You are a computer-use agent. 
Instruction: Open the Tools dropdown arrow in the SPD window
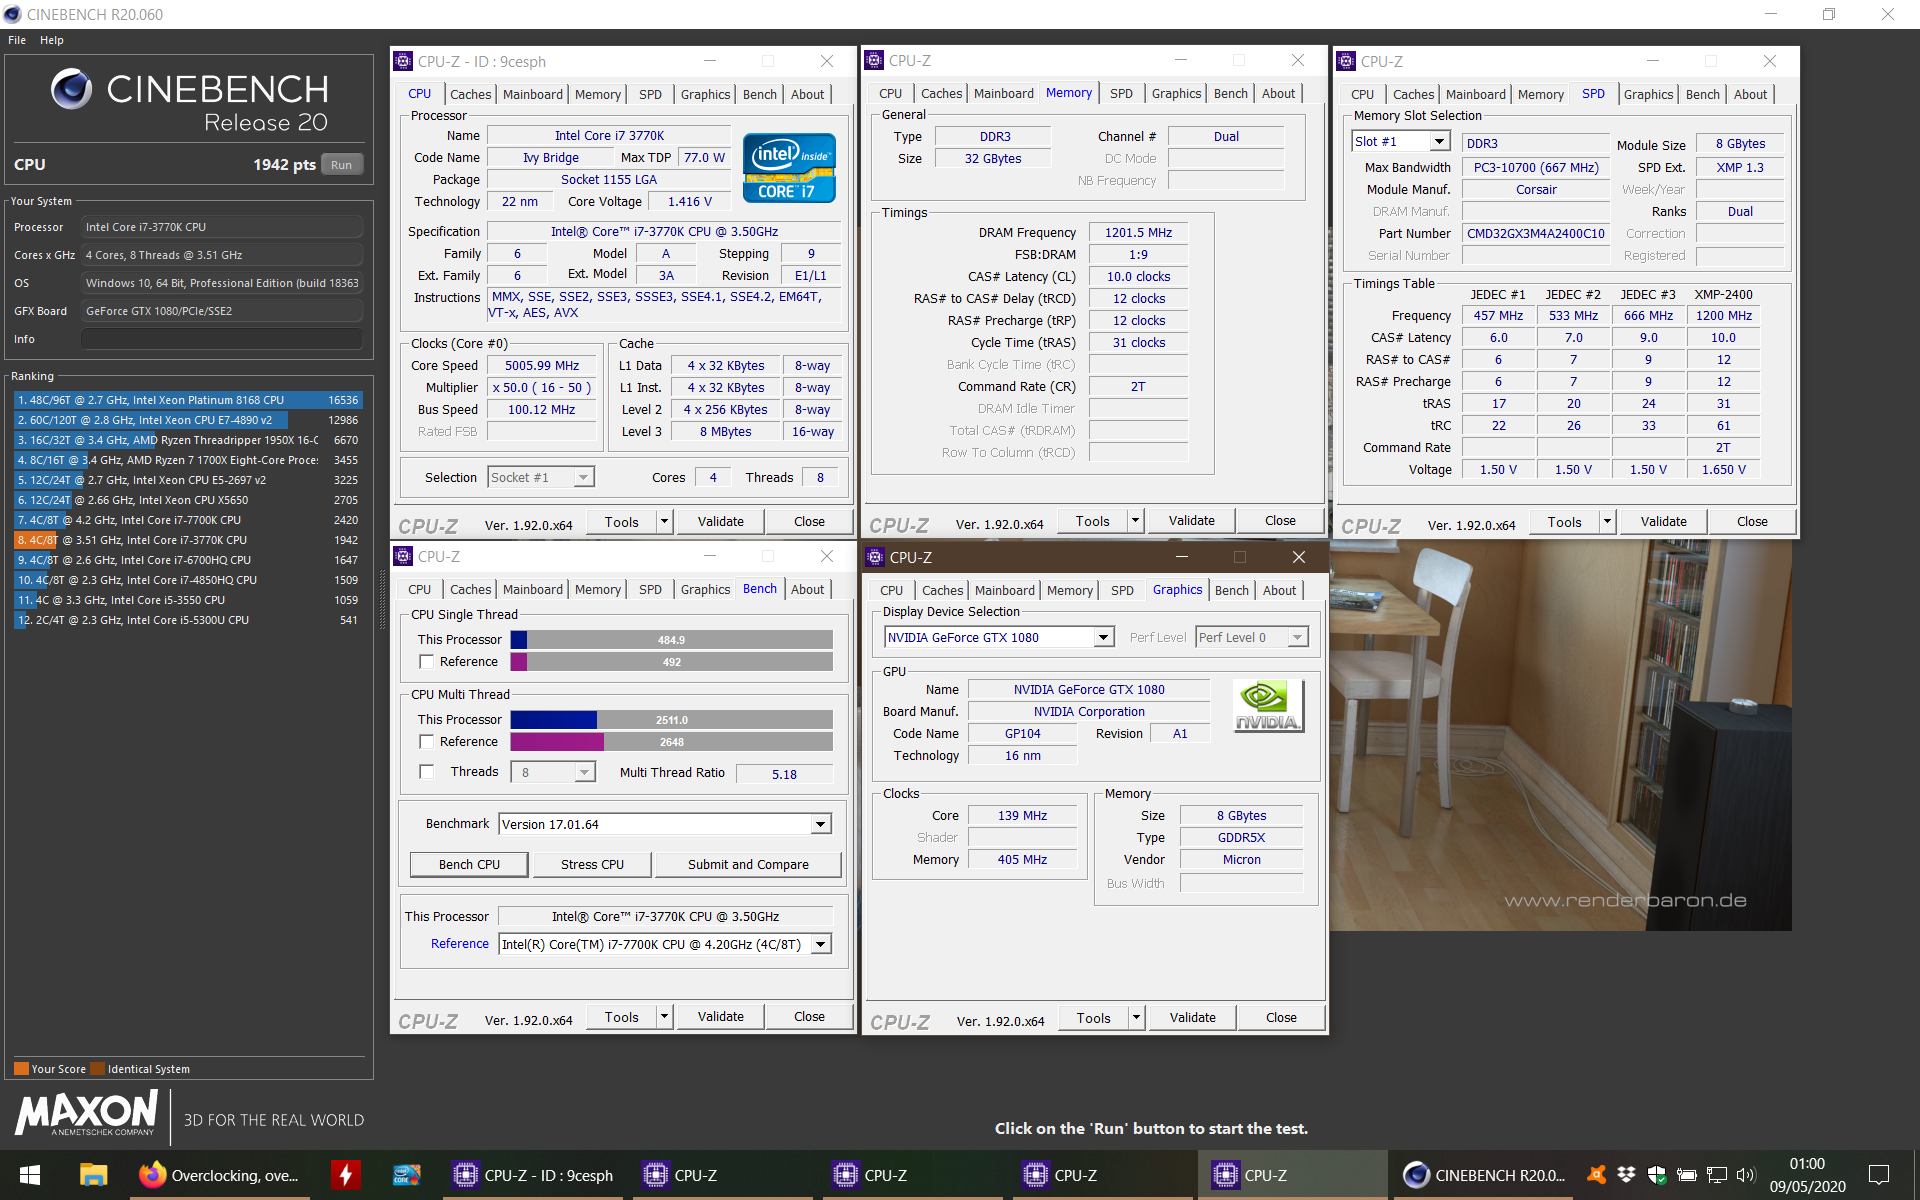click(1607, 521)
